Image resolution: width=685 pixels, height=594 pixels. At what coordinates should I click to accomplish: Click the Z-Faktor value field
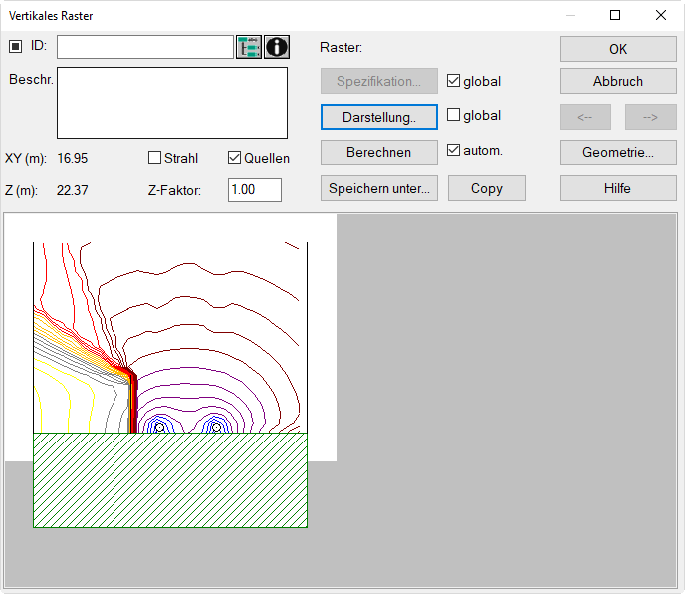[x=255, y=190]
